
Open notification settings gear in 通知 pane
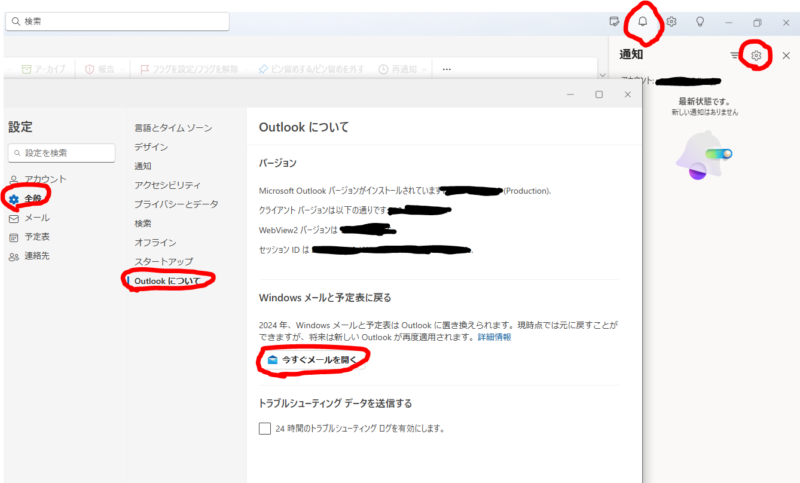coord(756,55)
